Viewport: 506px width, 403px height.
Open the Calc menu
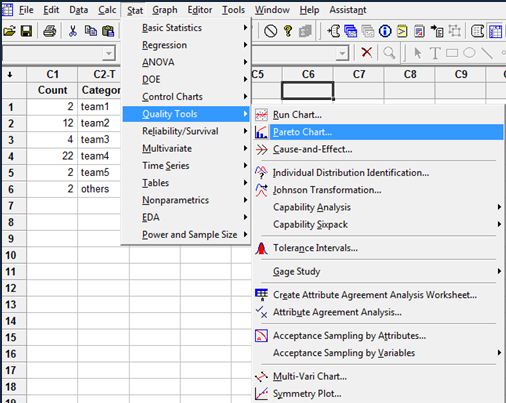[107, 10]
